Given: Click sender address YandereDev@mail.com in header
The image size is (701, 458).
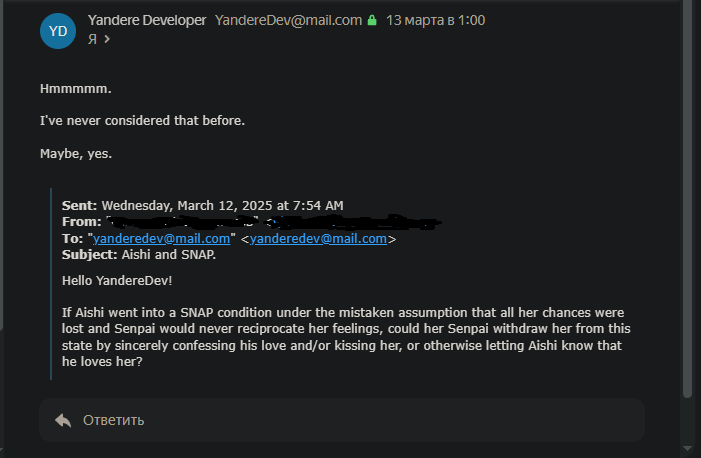Looking at the screenshot, I should [x=288, y=20].
